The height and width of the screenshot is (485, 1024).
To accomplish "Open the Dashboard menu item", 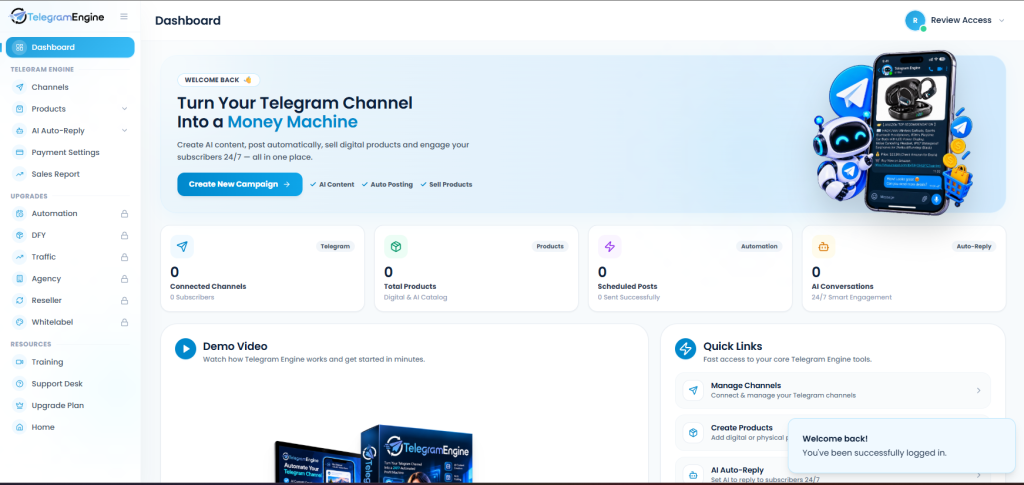I will 70,47.
